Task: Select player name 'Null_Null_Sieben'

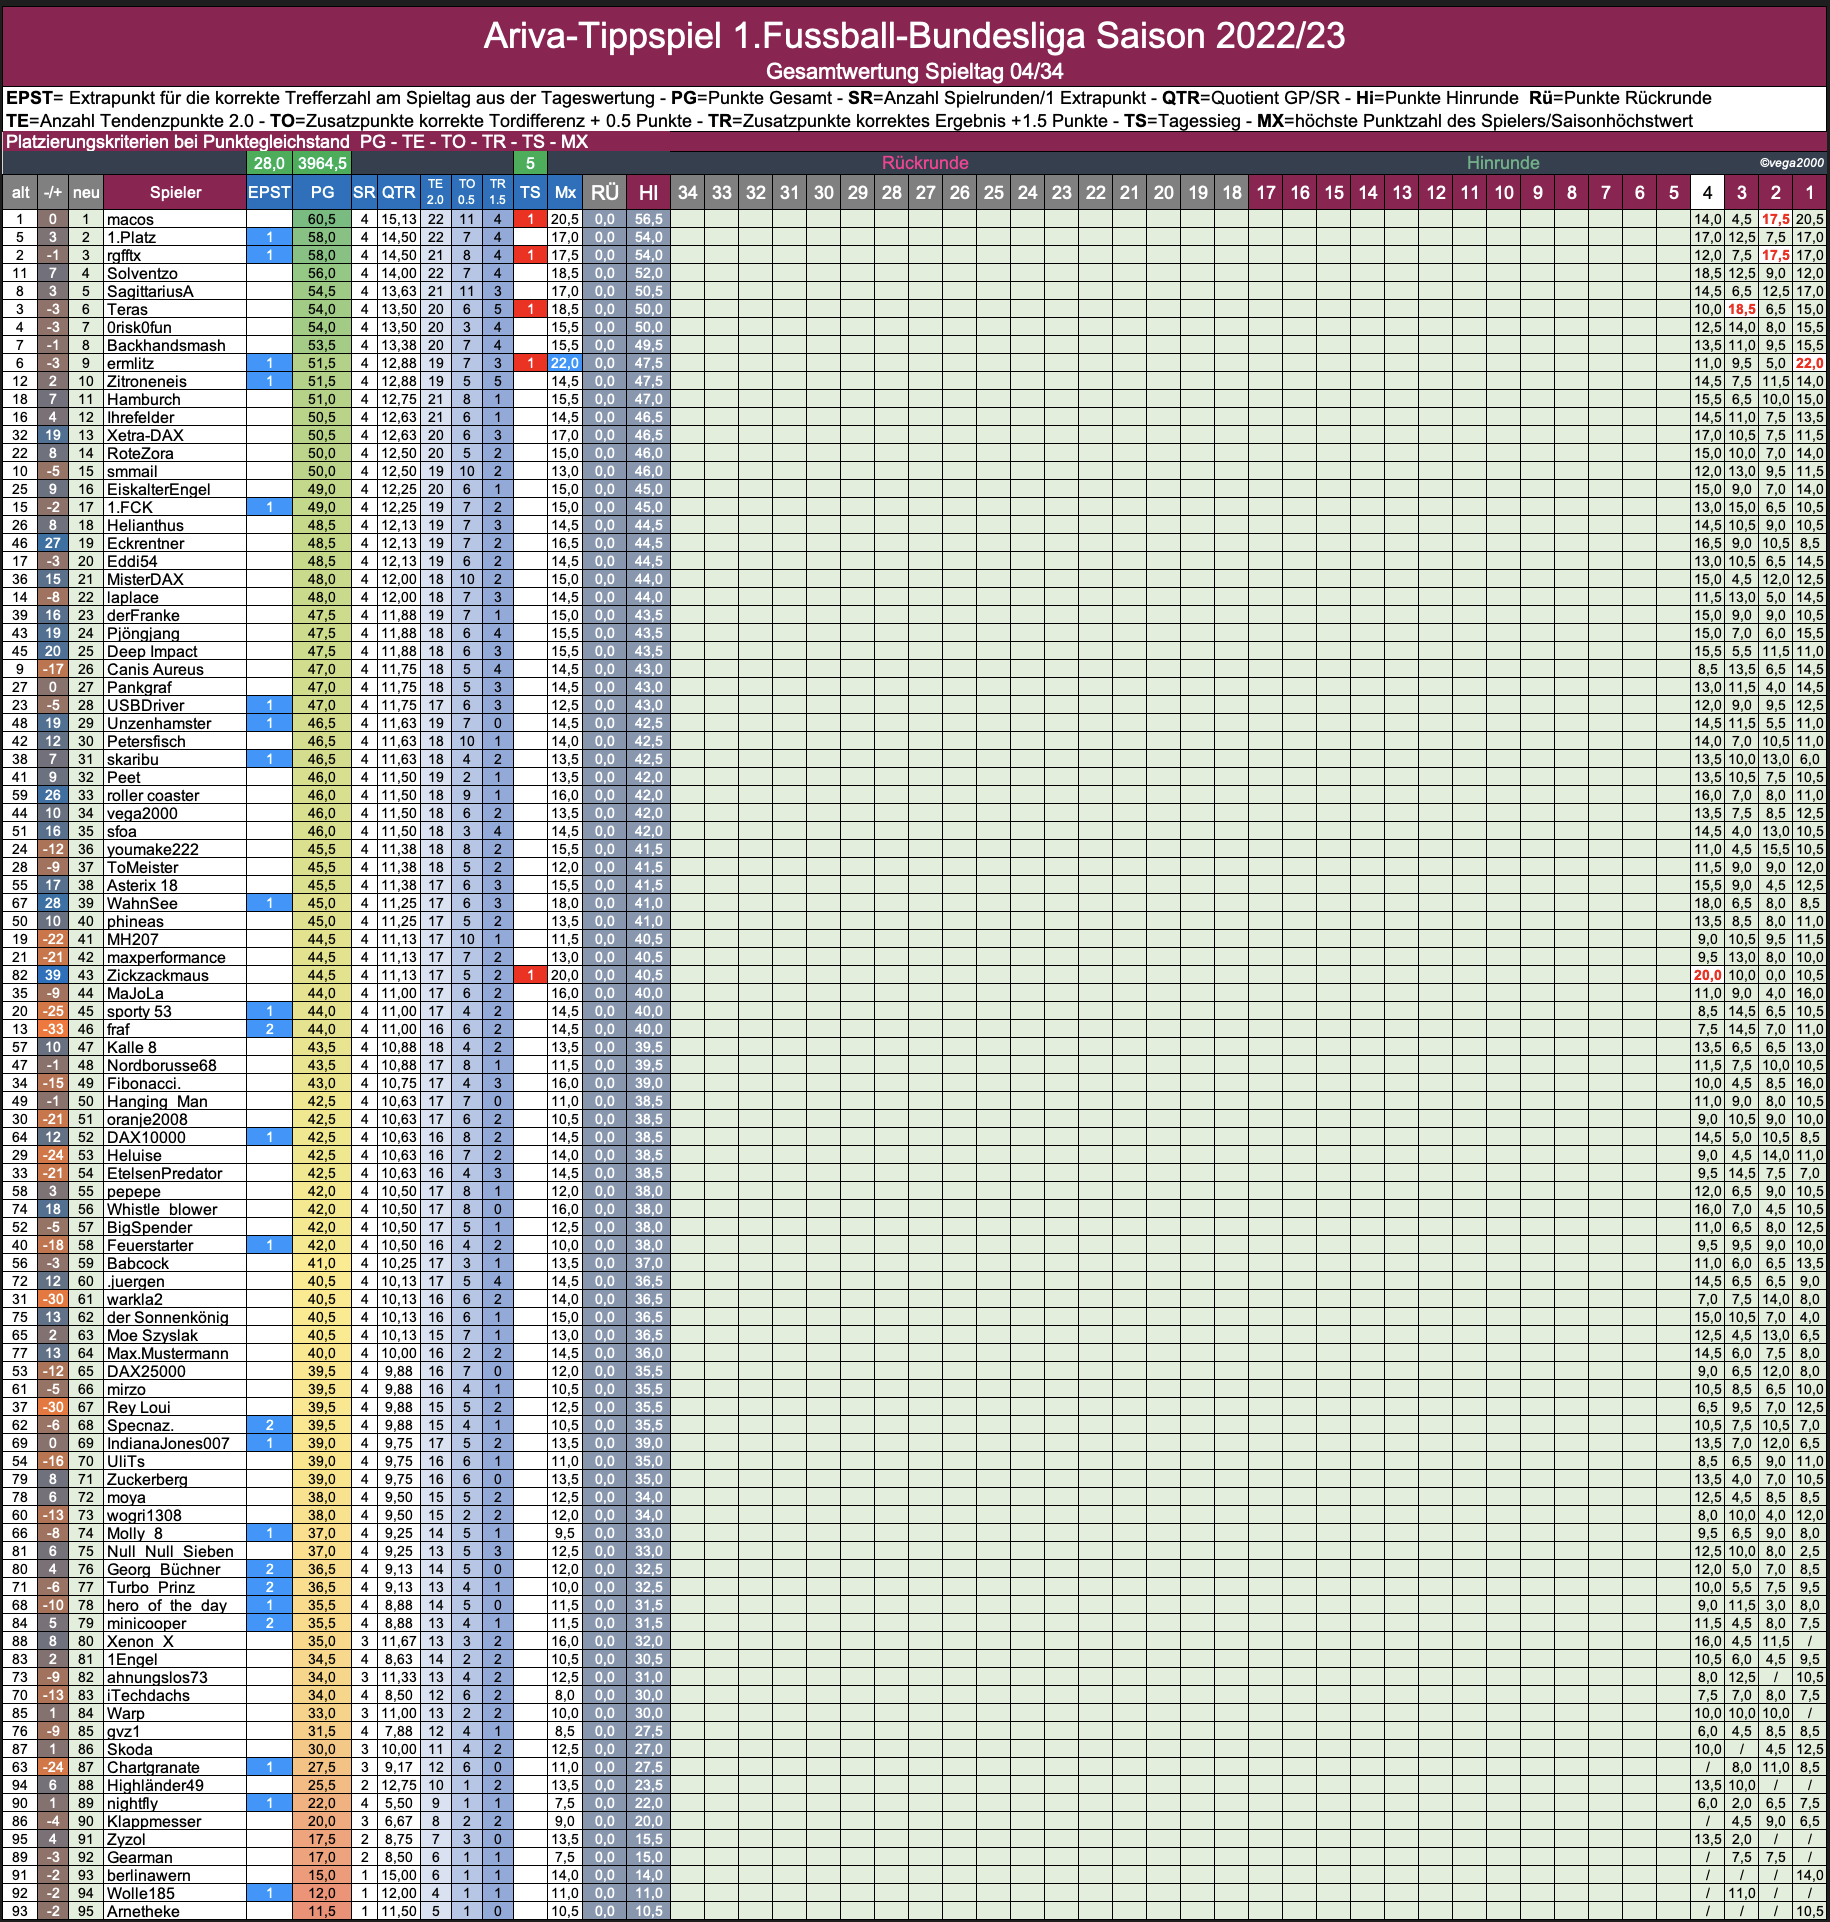Action: click(x=170, y=1551)
